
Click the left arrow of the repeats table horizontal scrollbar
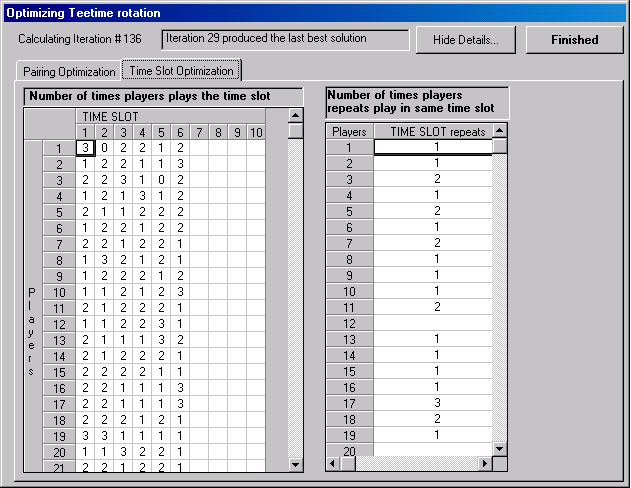click(332, 463)
